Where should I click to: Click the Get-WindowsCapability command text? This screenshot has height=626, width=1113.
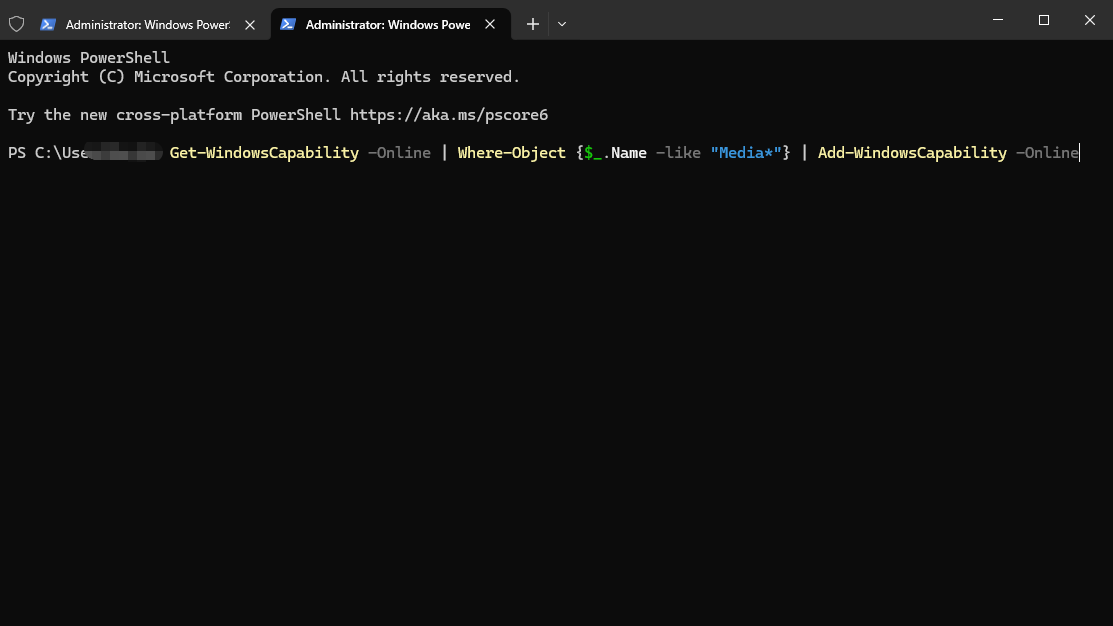point(264,153)
